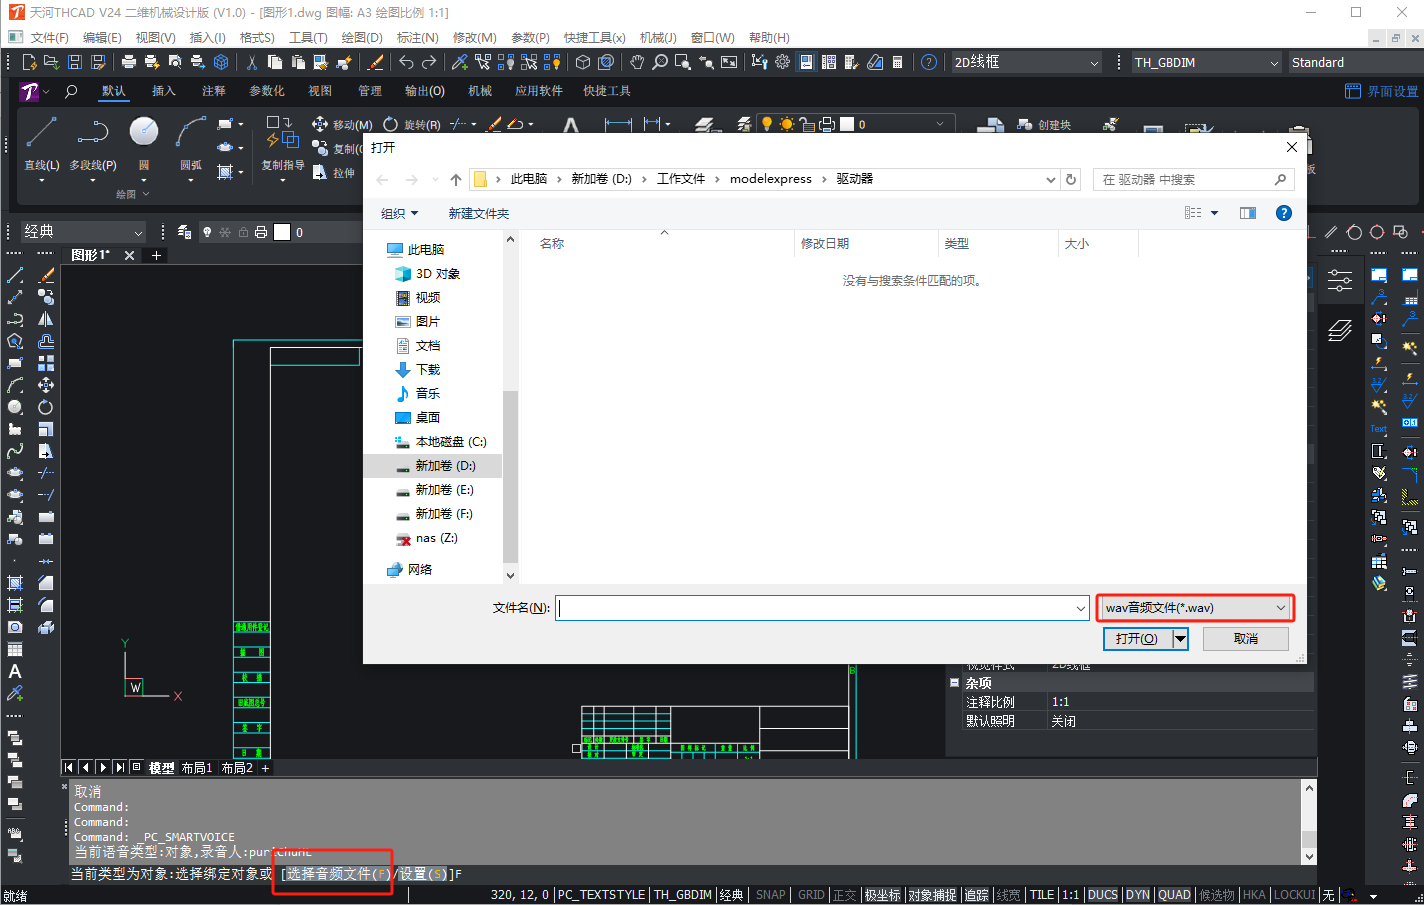
Task: Click the Cut scissors icon
Action: point(251,62)
